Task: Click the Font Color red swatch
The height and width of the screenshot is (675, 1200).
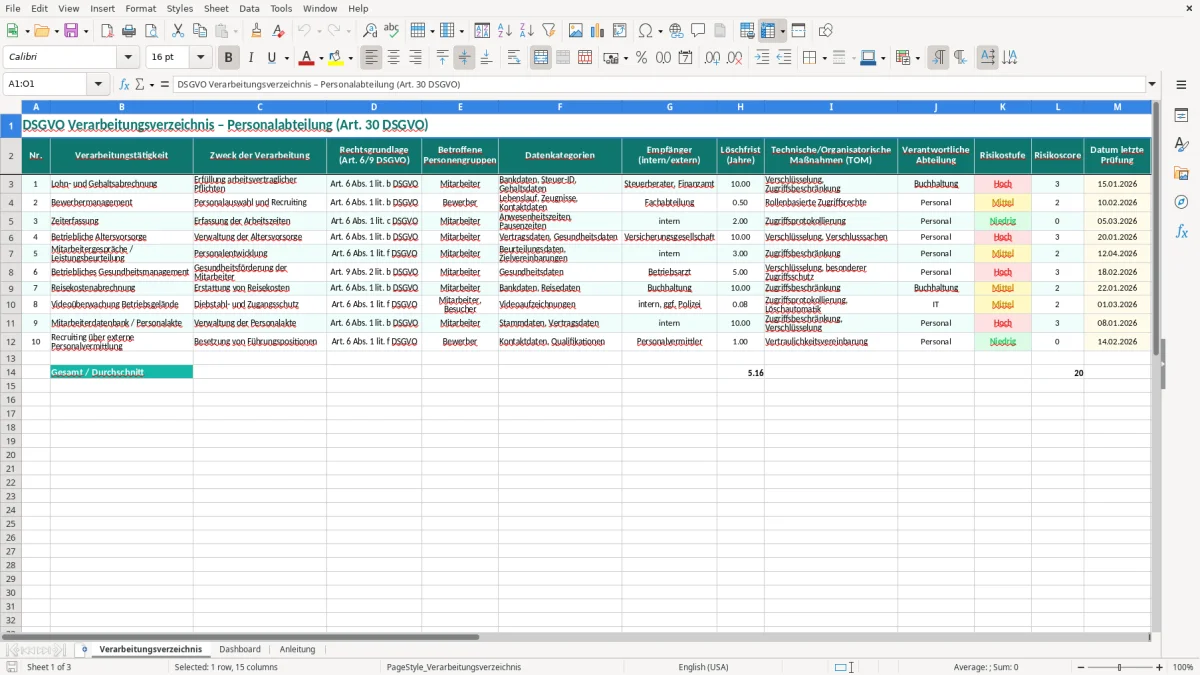Action: [x=307, y=58]
